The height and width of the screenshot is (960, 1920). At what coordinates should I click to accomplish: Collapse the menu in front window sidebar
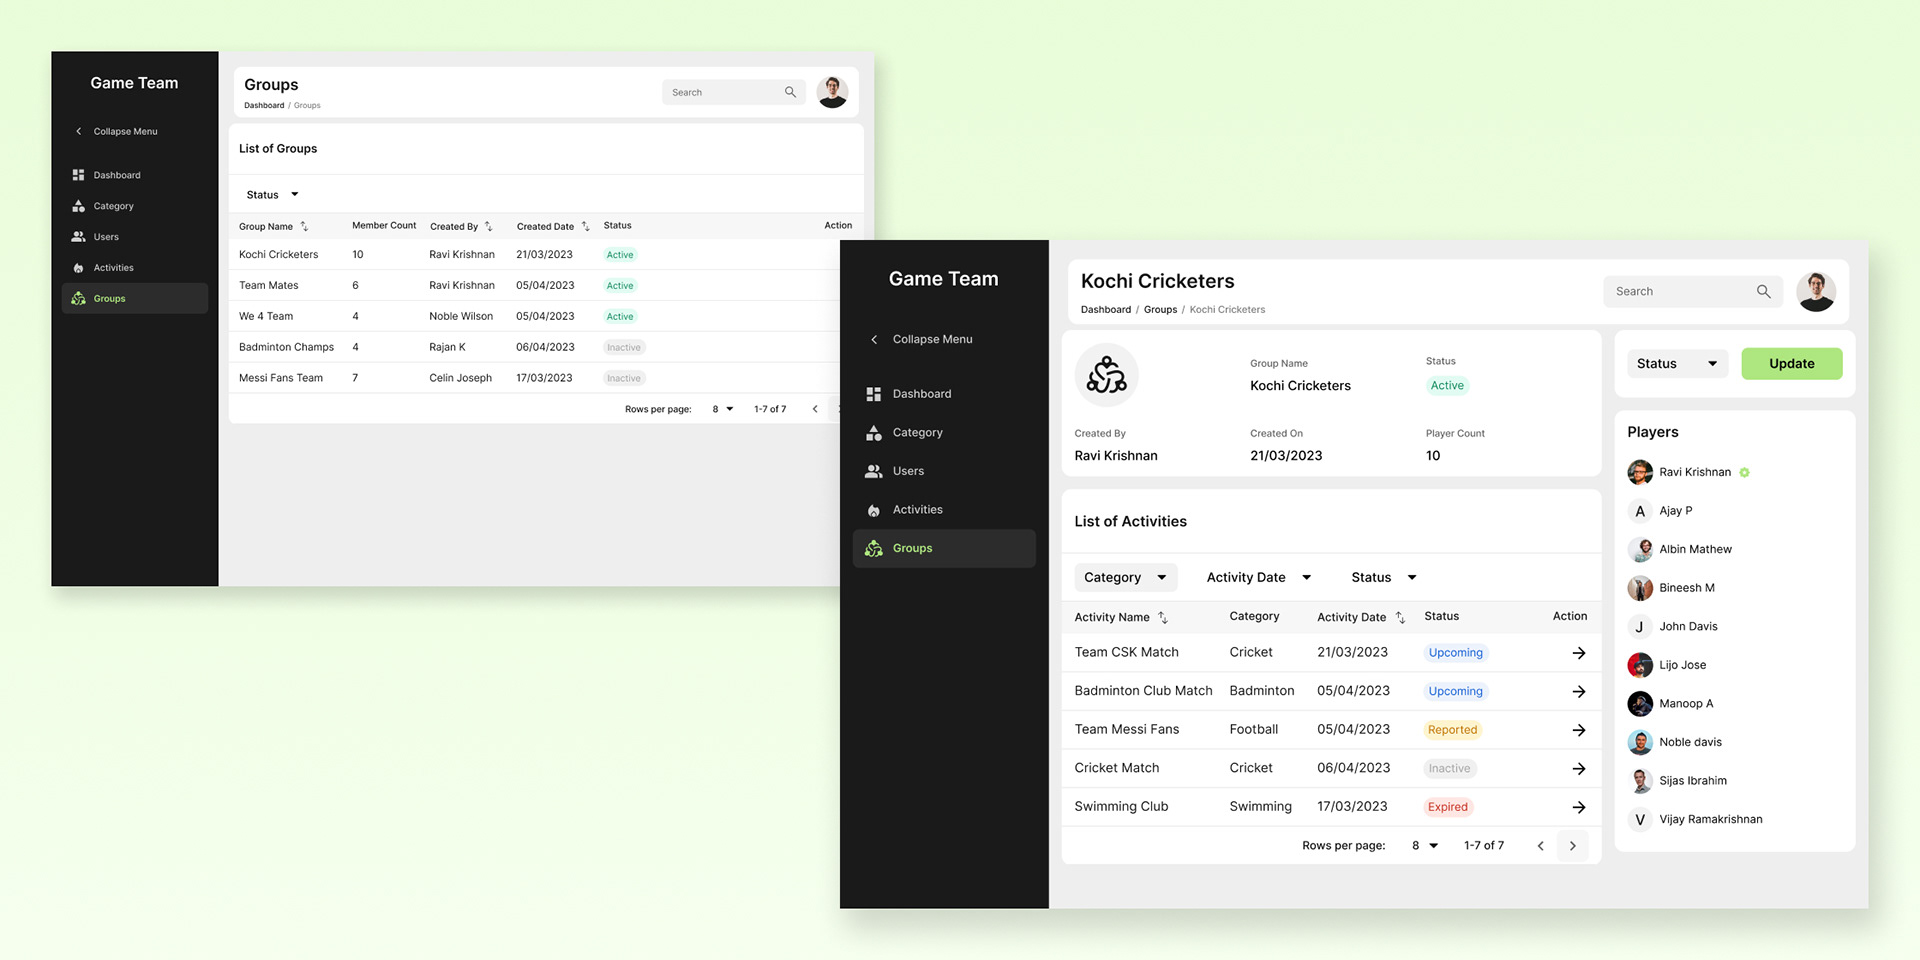click(x=921, y=339)
